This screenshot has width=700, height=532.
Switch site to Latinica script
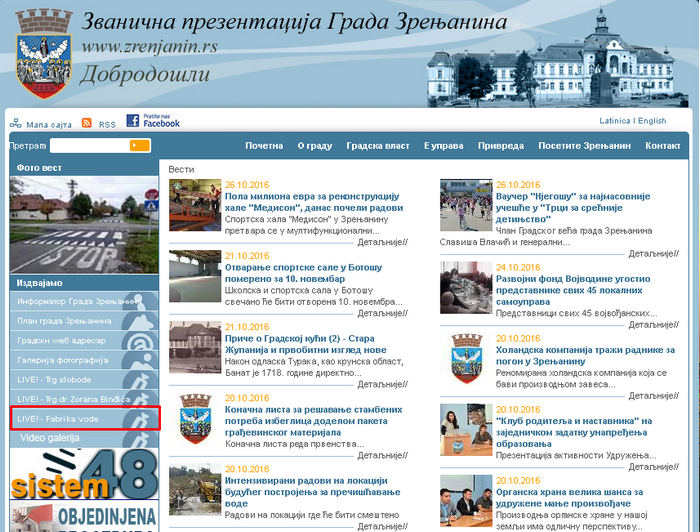click(x=614, y=121)
